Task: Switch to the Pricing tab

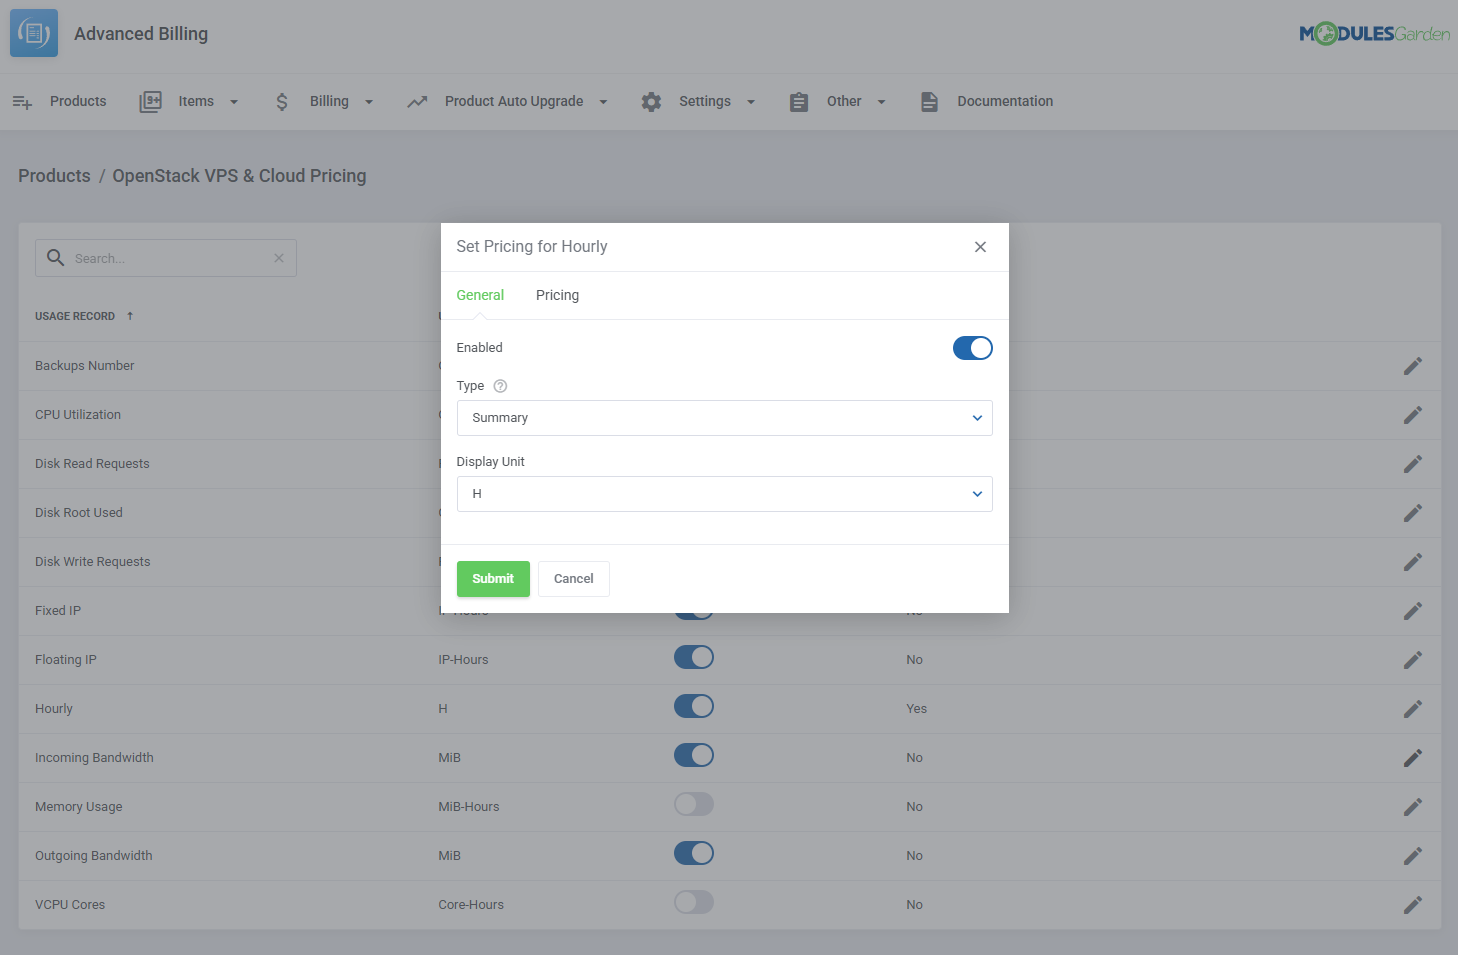Action: [x=557, y=295]
